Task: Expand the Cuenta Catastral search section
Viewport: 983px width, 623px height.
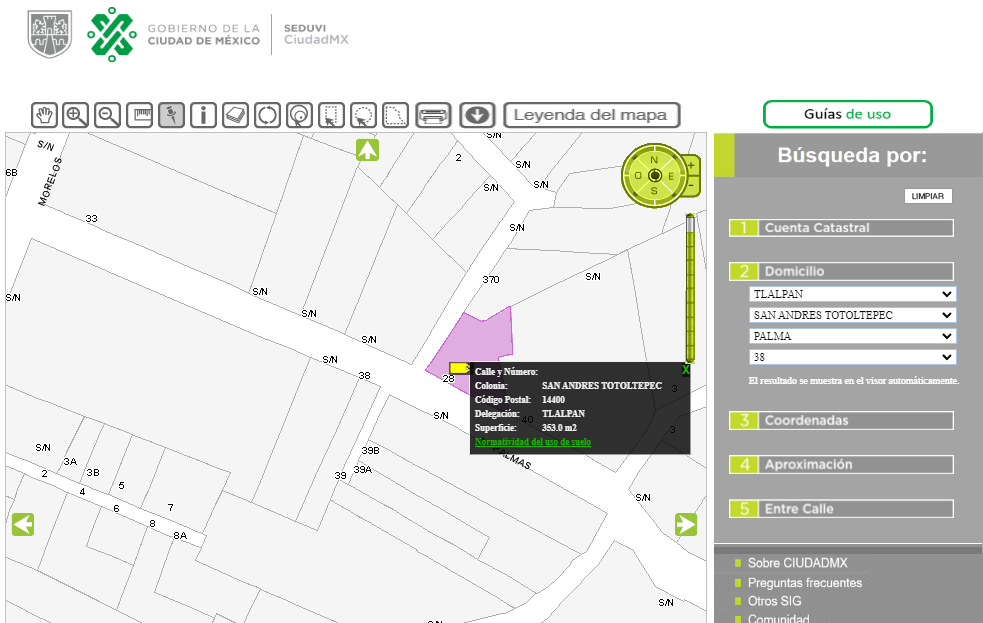Action: point(841,228)
